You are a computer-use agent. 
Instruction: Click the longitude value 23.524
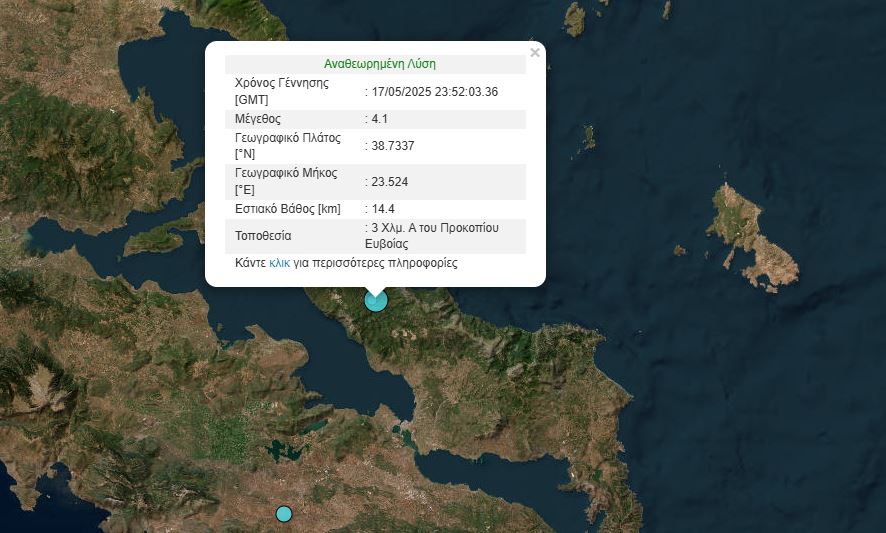[389, 182]
